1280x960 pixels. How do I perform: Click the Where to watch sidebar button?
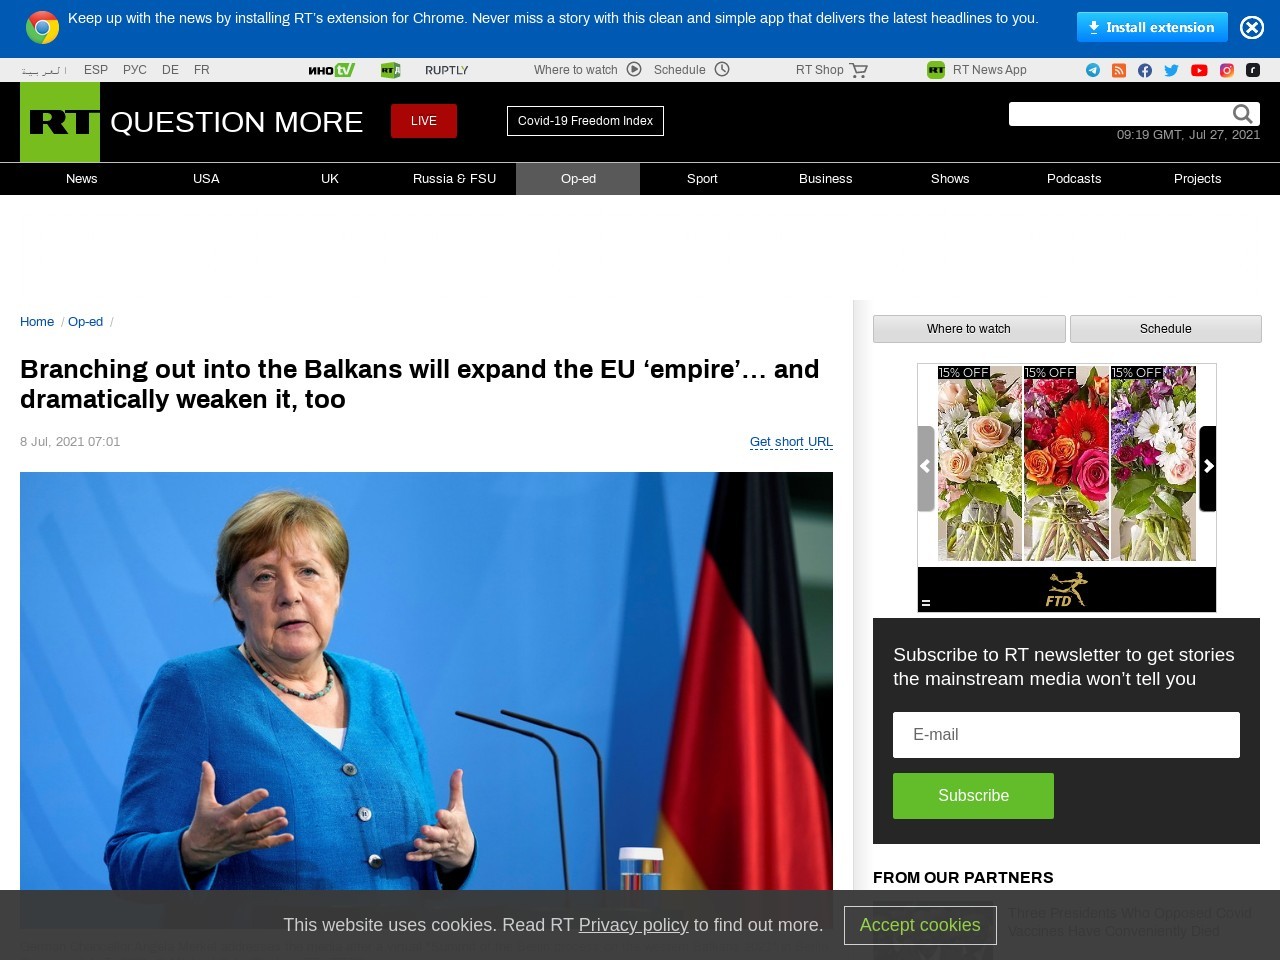pyautogui.click(x=969, y=329)
